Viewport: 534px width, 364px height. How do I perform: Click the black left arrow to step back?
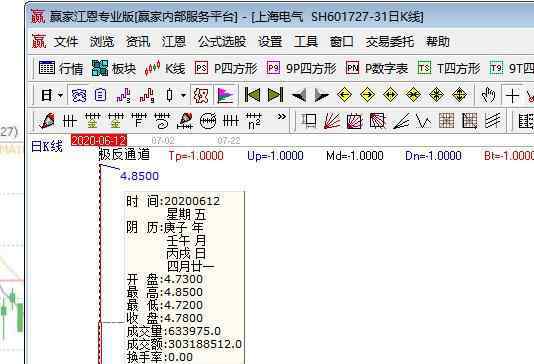click(x=299, y=95)
